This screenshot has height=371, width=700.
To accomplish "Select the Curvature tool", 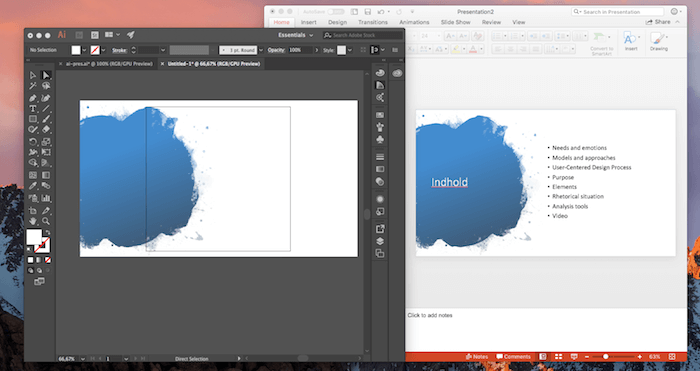I will point(46,98).
